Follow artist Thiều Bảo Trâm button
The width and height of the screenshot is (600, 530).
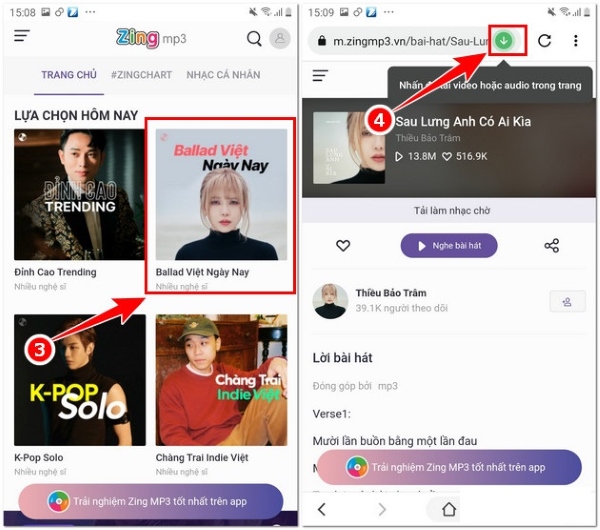tap(567, 302)
